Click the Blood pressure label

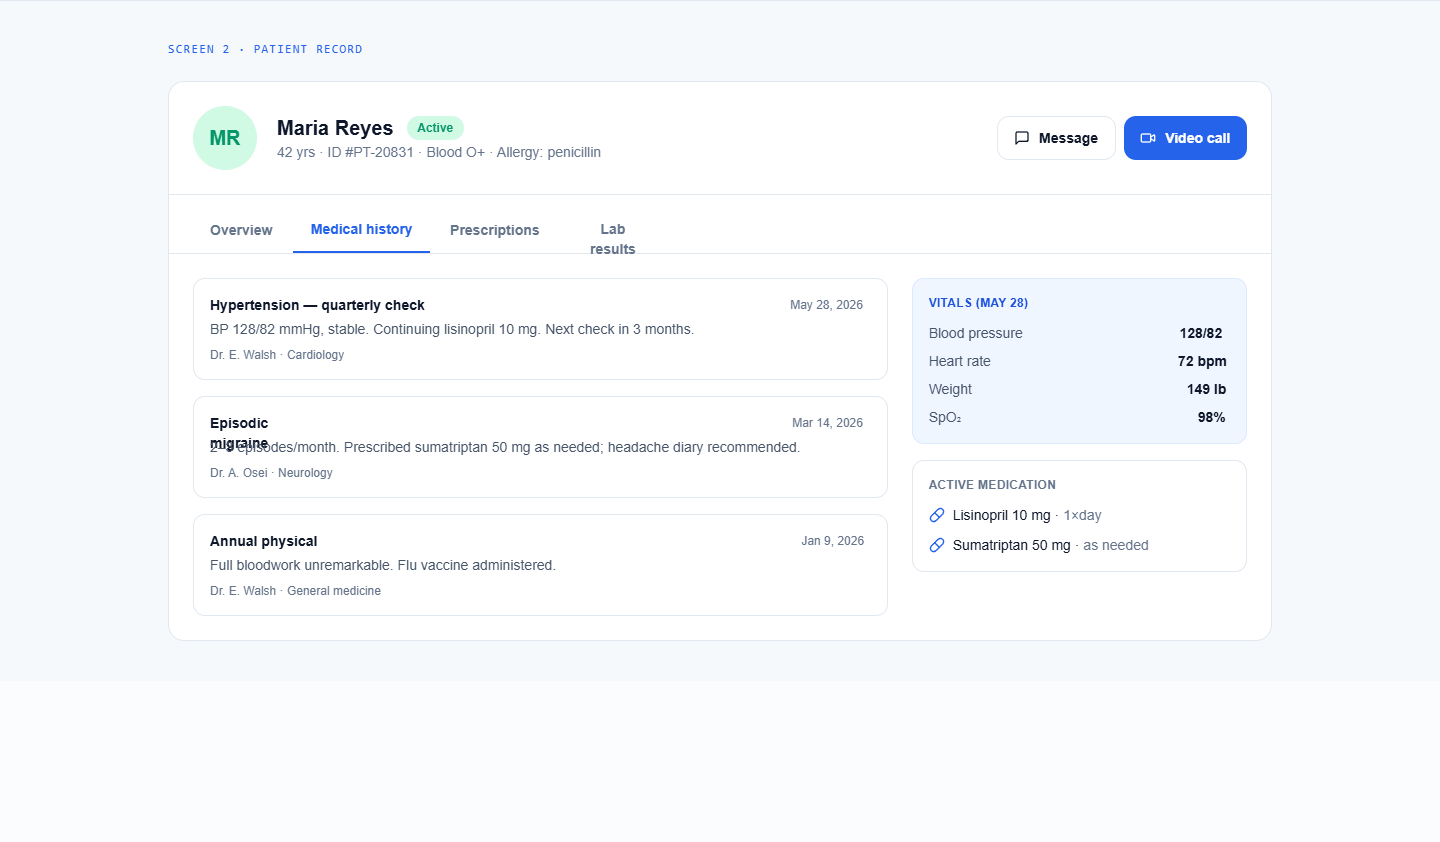[x=975, y=333]
